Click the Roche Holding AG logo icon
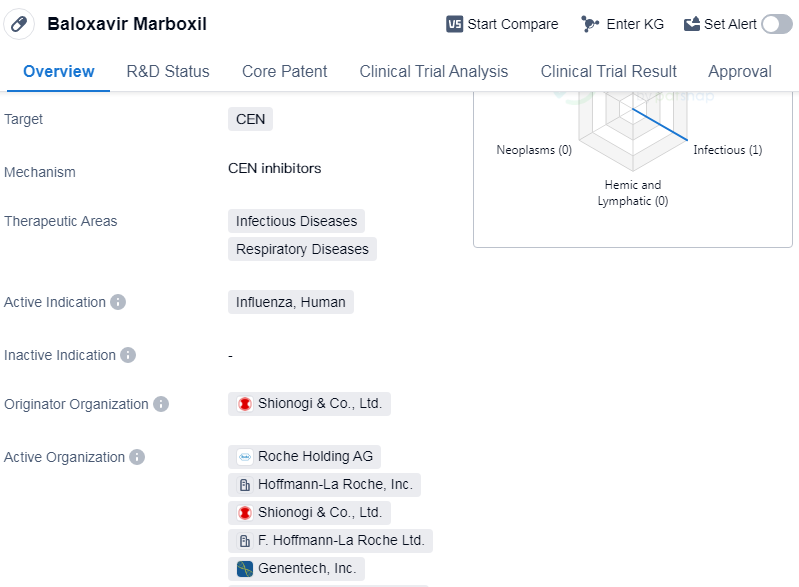Image resolution: width=799 pixels, height=587 pixels. 245,457
